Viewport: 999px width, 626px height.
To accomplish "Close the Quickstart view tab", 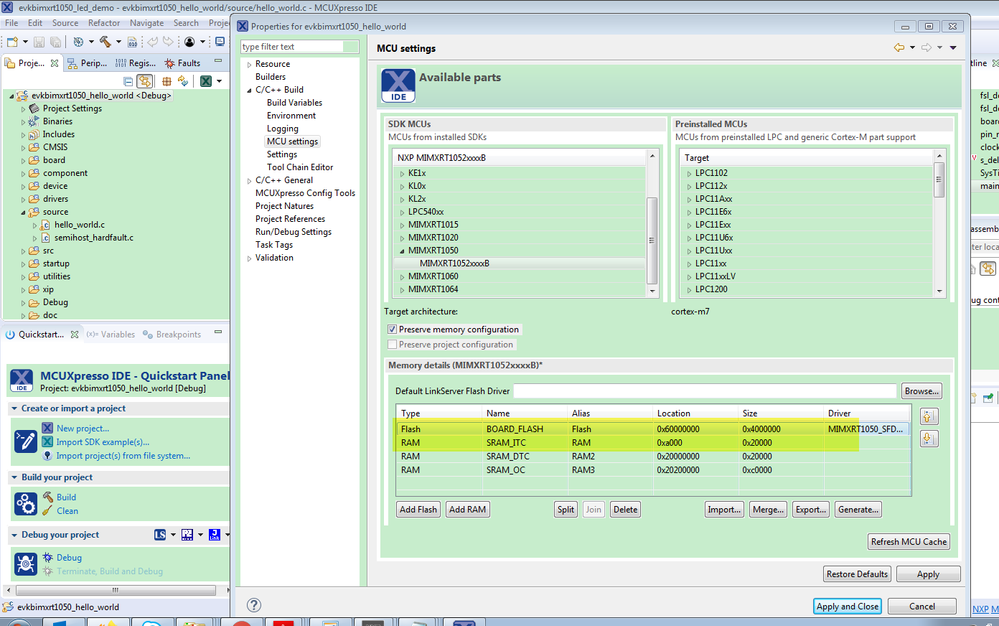I will coord(75,334).
